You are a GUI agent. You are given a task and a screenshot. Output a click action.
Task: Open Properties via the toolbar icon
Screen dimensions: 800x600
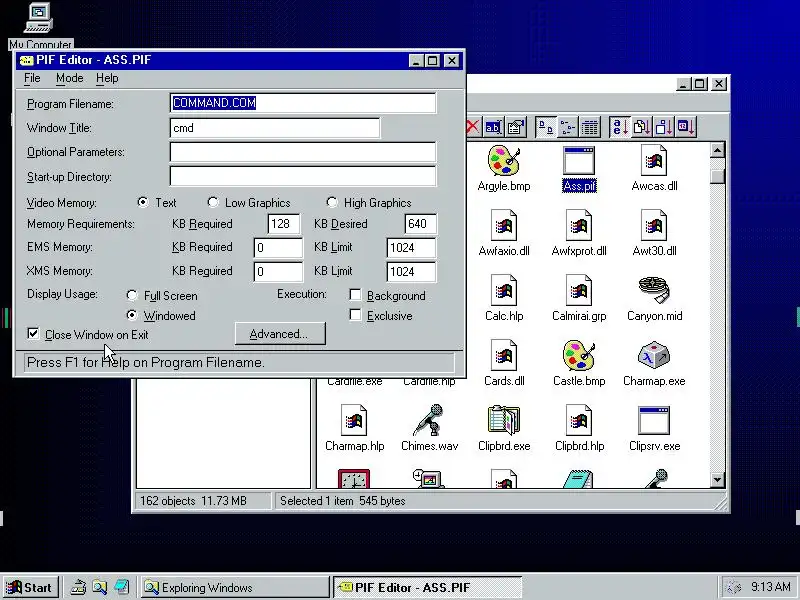[x=516, y=127]
